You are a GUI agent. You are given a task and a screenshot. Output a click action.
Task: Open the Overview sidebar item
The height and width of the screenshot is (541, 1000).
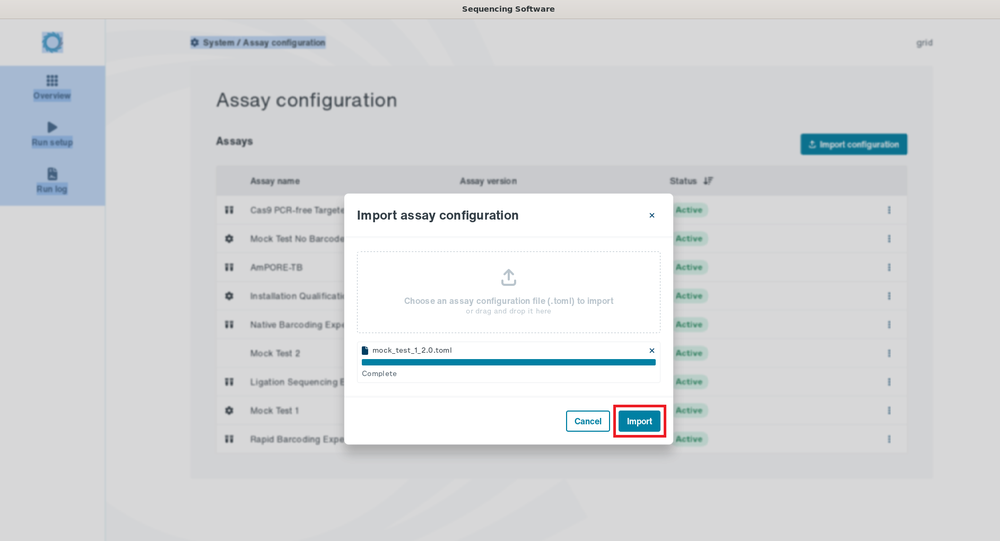point(52,87)
